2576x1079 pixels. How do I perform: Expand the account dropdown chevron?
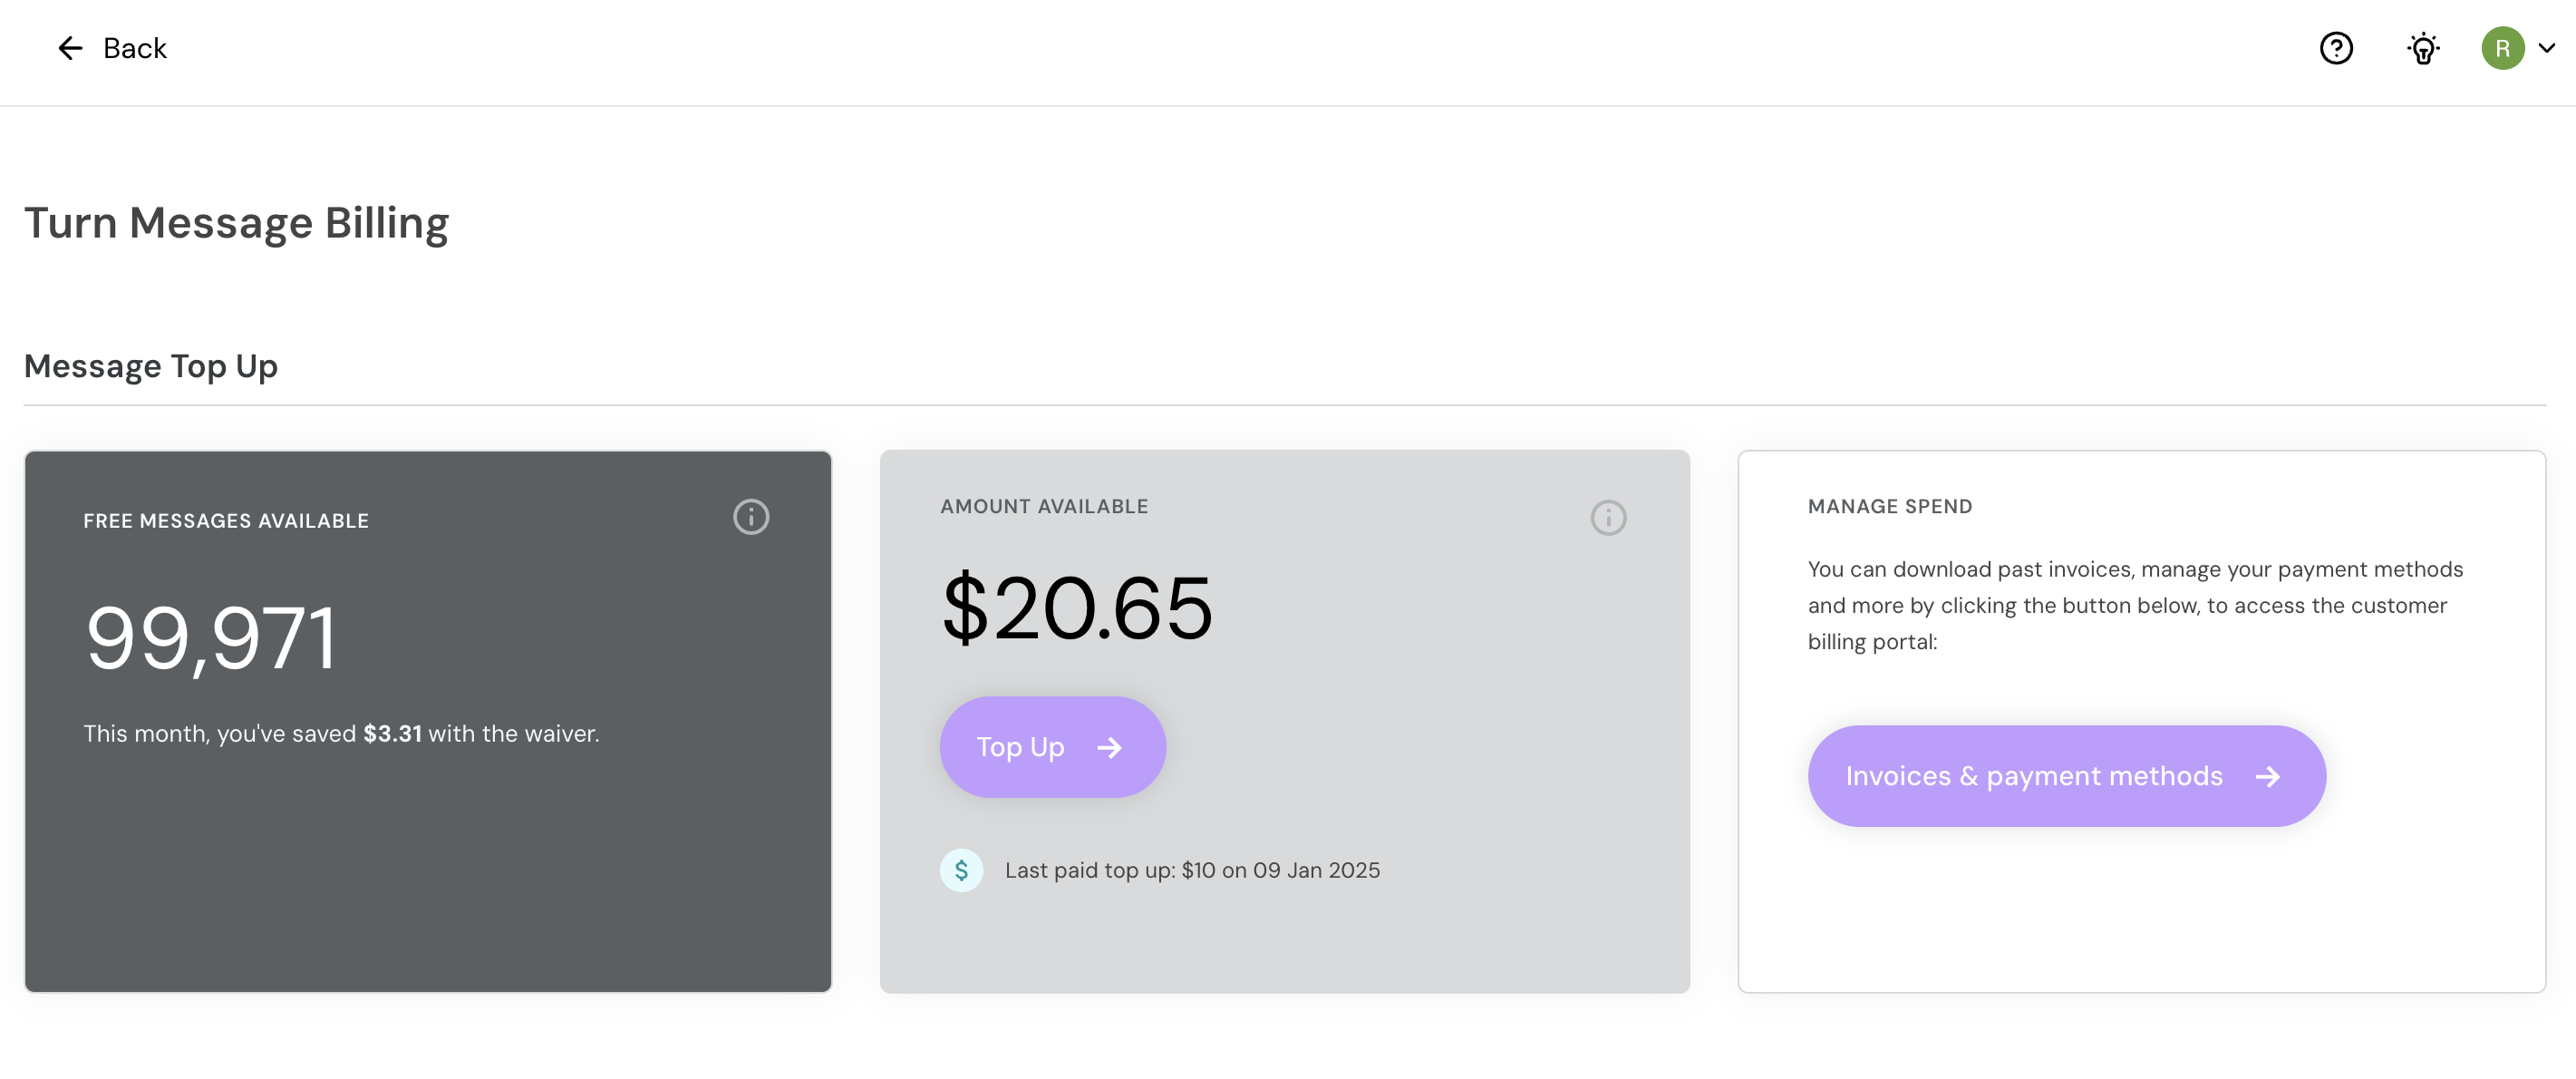tap(2547, 48)
